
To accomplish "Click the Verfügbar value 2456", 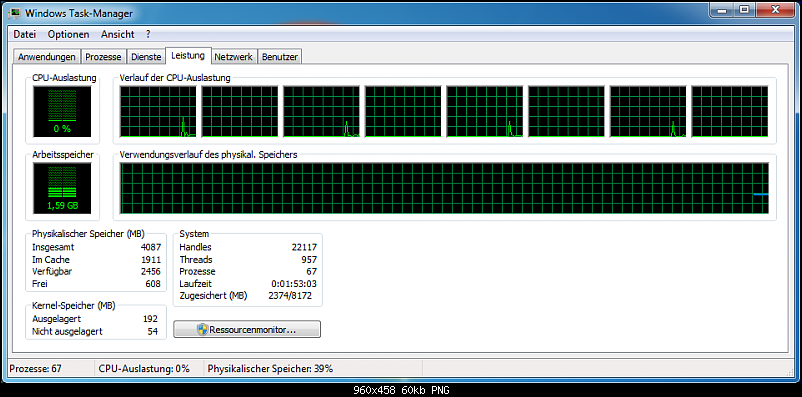I will [x=151, y=272].
